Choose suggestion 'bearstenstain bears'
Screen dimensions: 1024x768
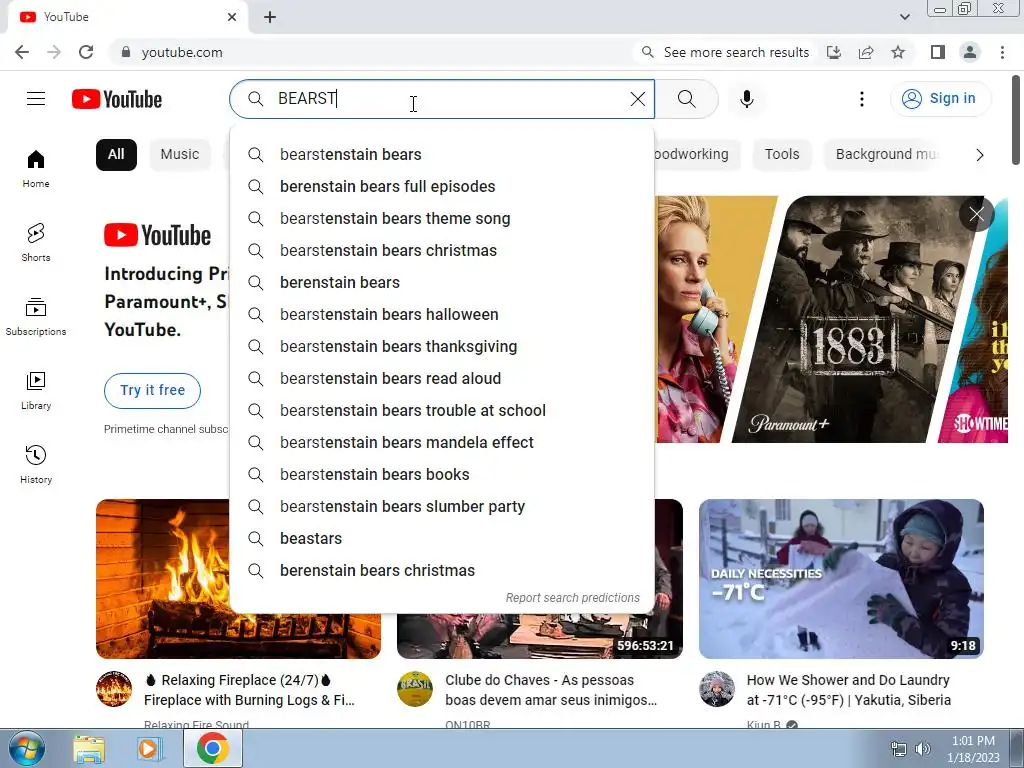442,155
